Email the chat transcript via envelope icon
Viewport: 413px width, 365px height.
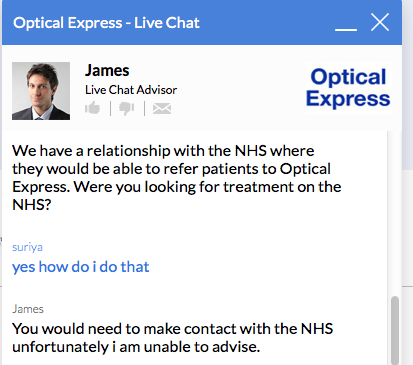point(162,109)
